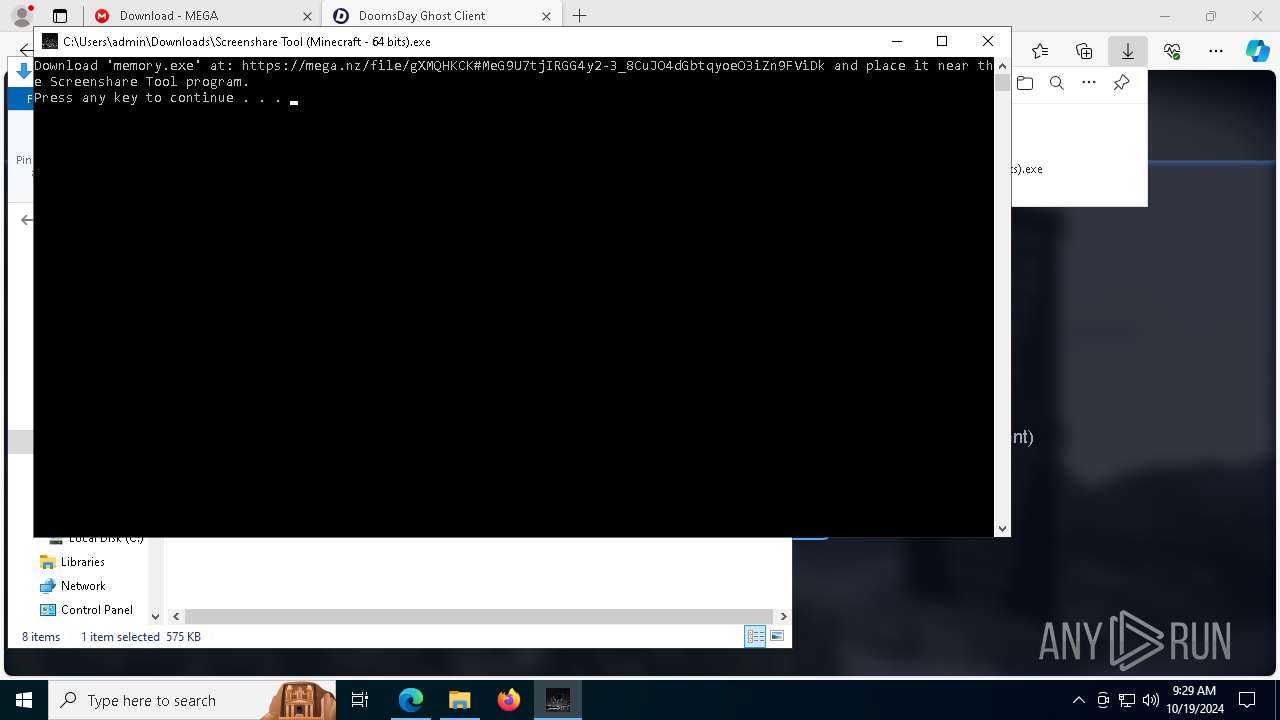Click console window title bar icon

pos(49,41)
